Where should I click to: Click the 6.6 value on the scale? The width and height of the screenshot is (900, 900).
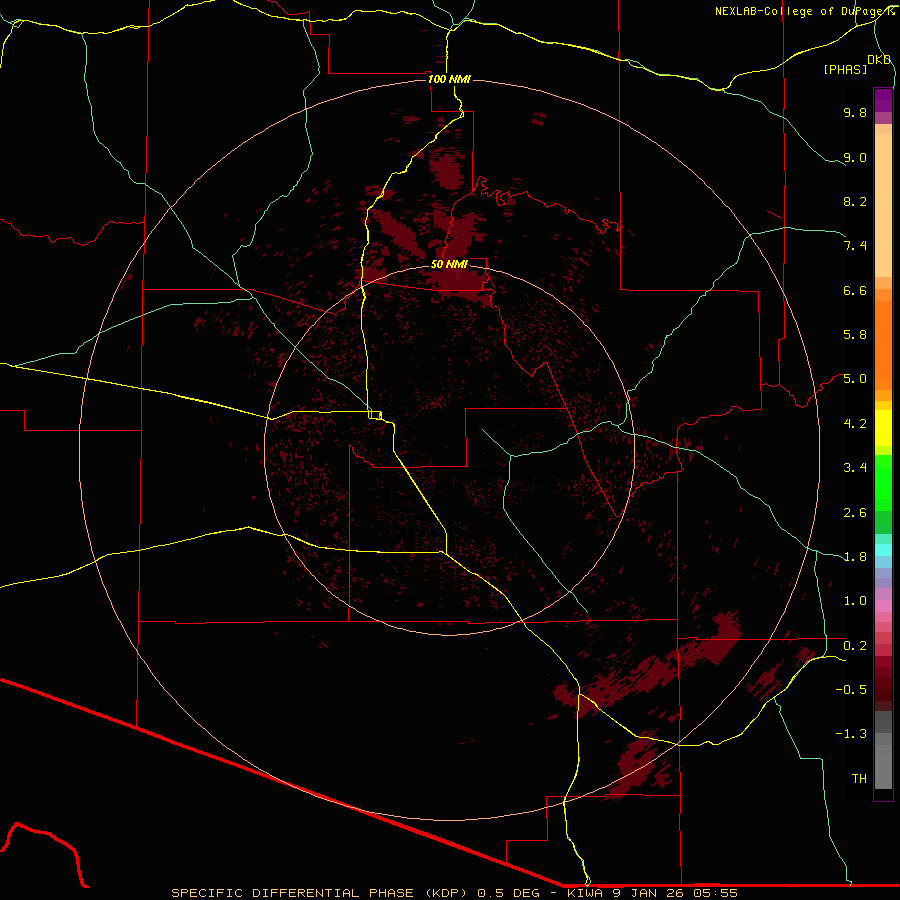[x=854, y=290]
